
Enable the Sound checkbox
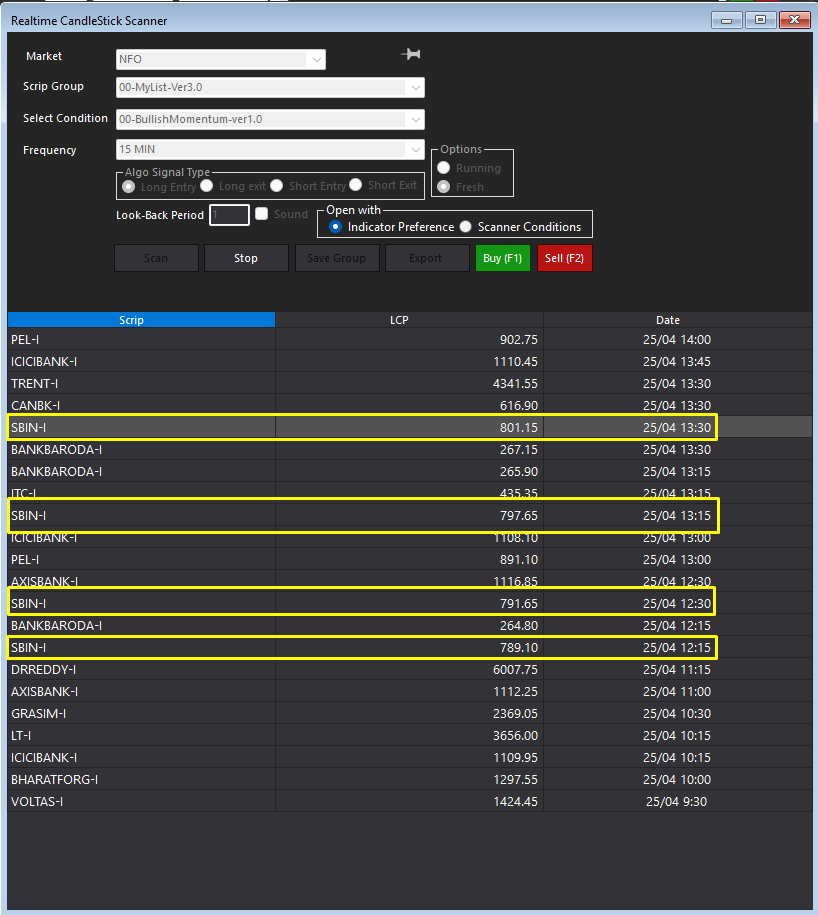pyautogui.click(x=261, y=214)
